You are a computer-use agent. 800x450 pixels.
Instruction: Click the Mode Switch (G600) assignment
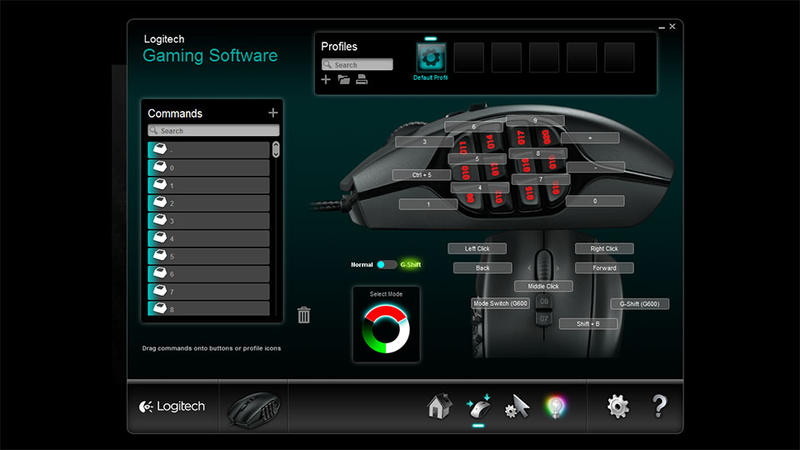click(x=501, y=303)
